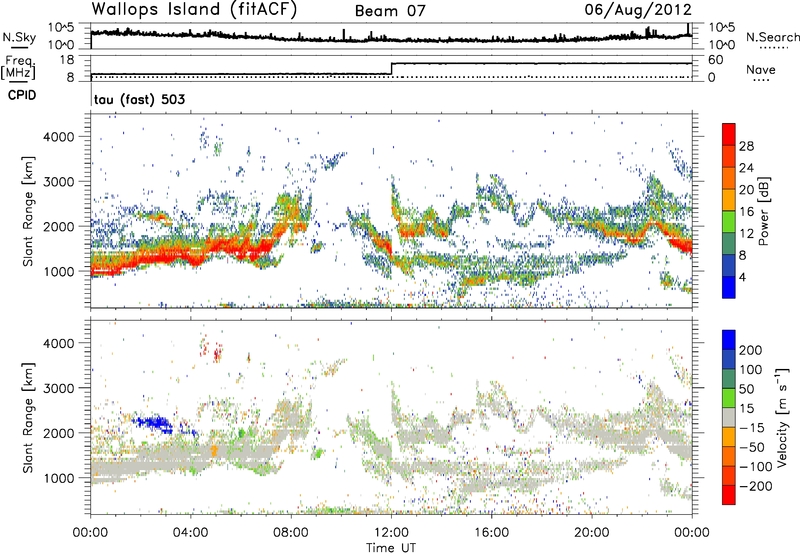
Task: Click the 1000 tick in the velocity panel
Action: click(x=59, y=477)
